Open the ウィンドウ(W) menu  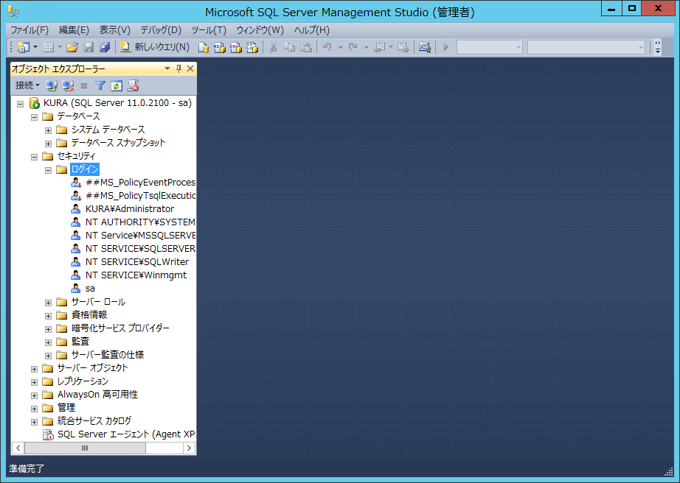click(260, 30)
